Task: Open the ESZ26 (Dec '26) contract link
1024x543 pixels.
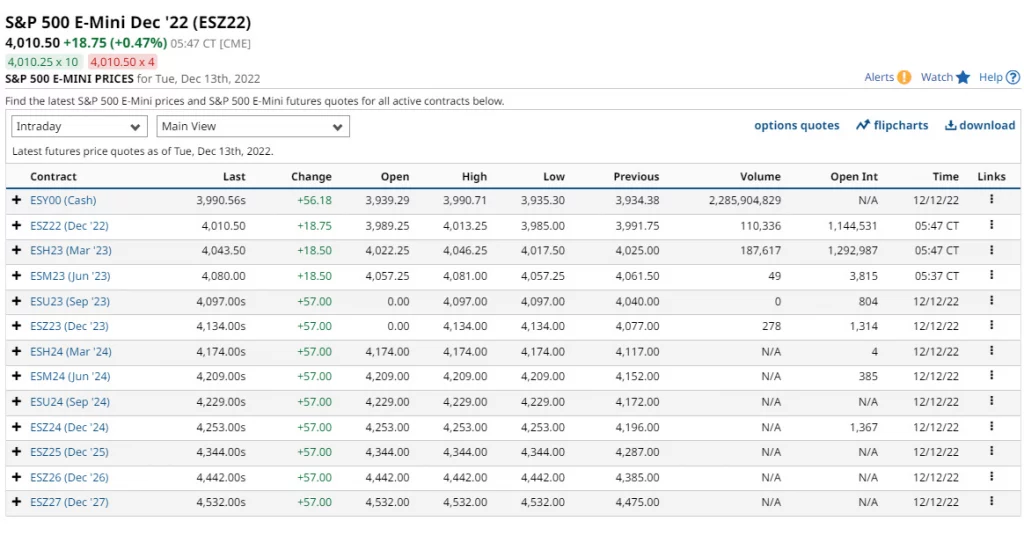Action: [69, 477]
